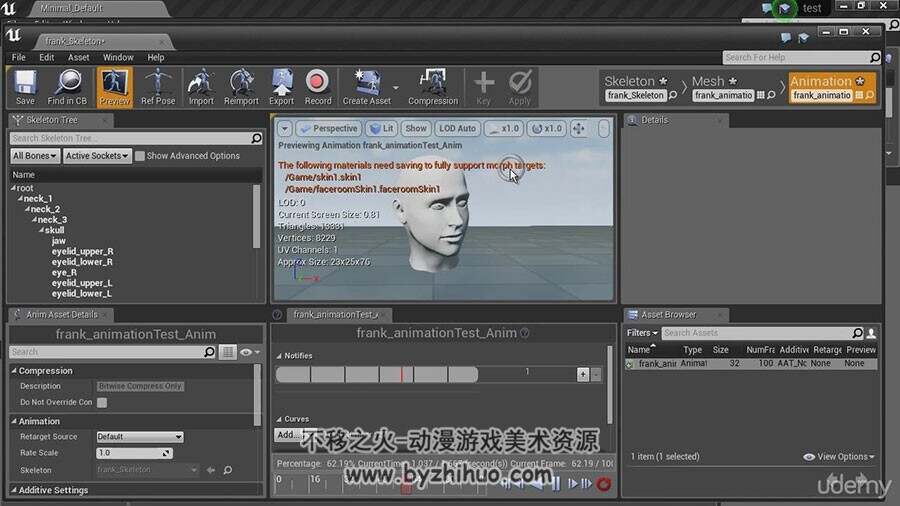
Task: Open the File menu
Action: tap(18, 57)
